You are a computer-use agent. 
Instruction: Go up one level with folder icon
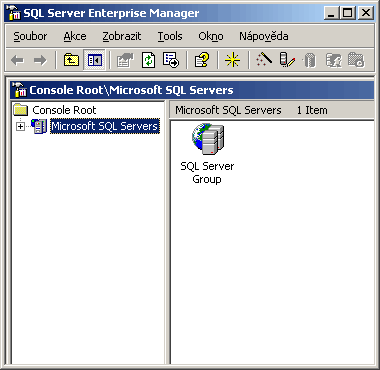click(71, 60)
